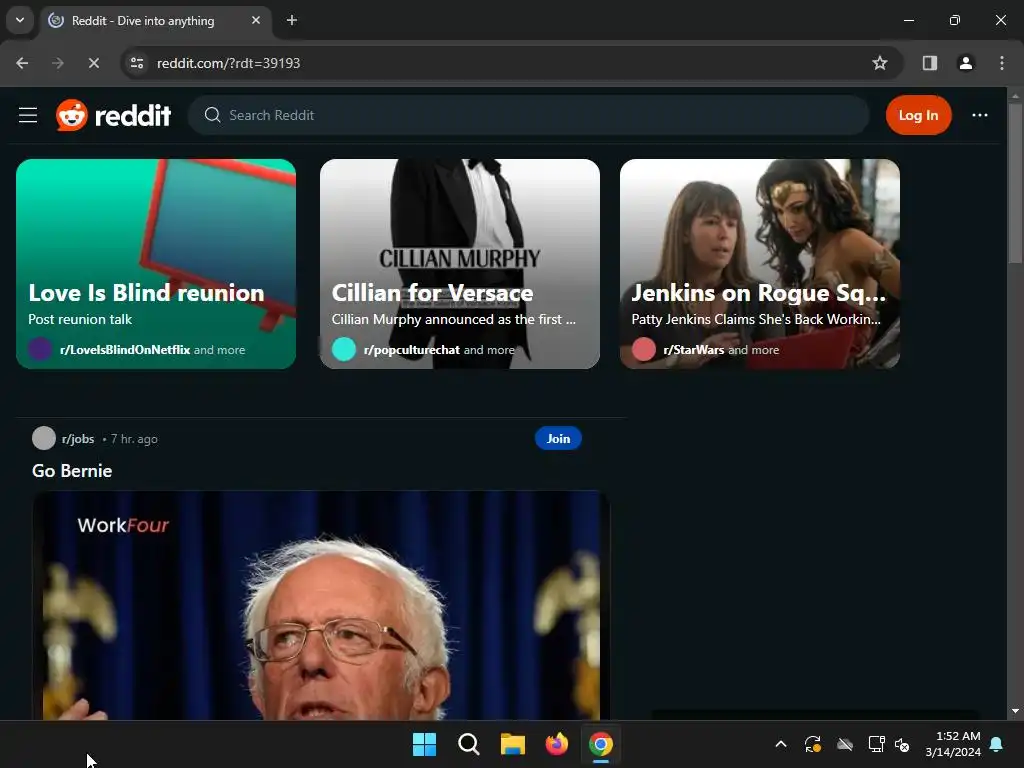This screenshot has width=1024, height=768.
Task: Open the Chrome three-dot menu
Action: click(x=1001, y=63)
